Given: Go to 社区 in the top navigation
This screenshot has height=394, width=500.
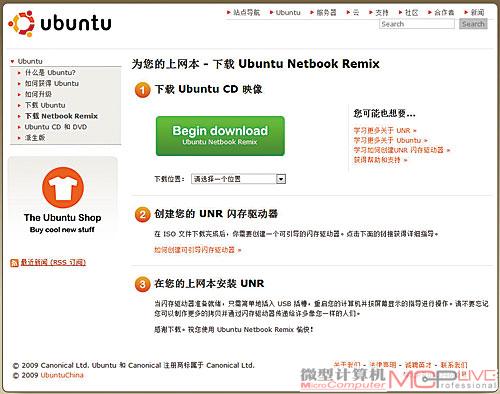Looking at the screenshot, I should (x=411, y=13).
